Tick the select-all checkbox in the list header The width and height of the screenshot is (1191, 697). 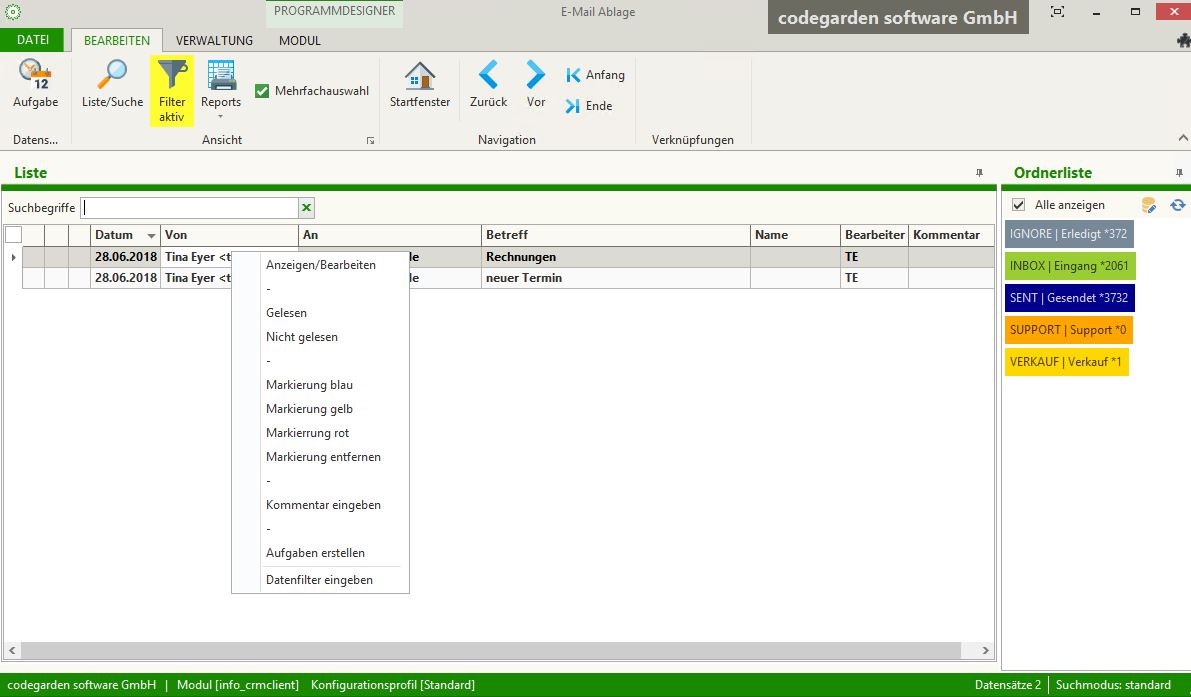tap(13, 235)
